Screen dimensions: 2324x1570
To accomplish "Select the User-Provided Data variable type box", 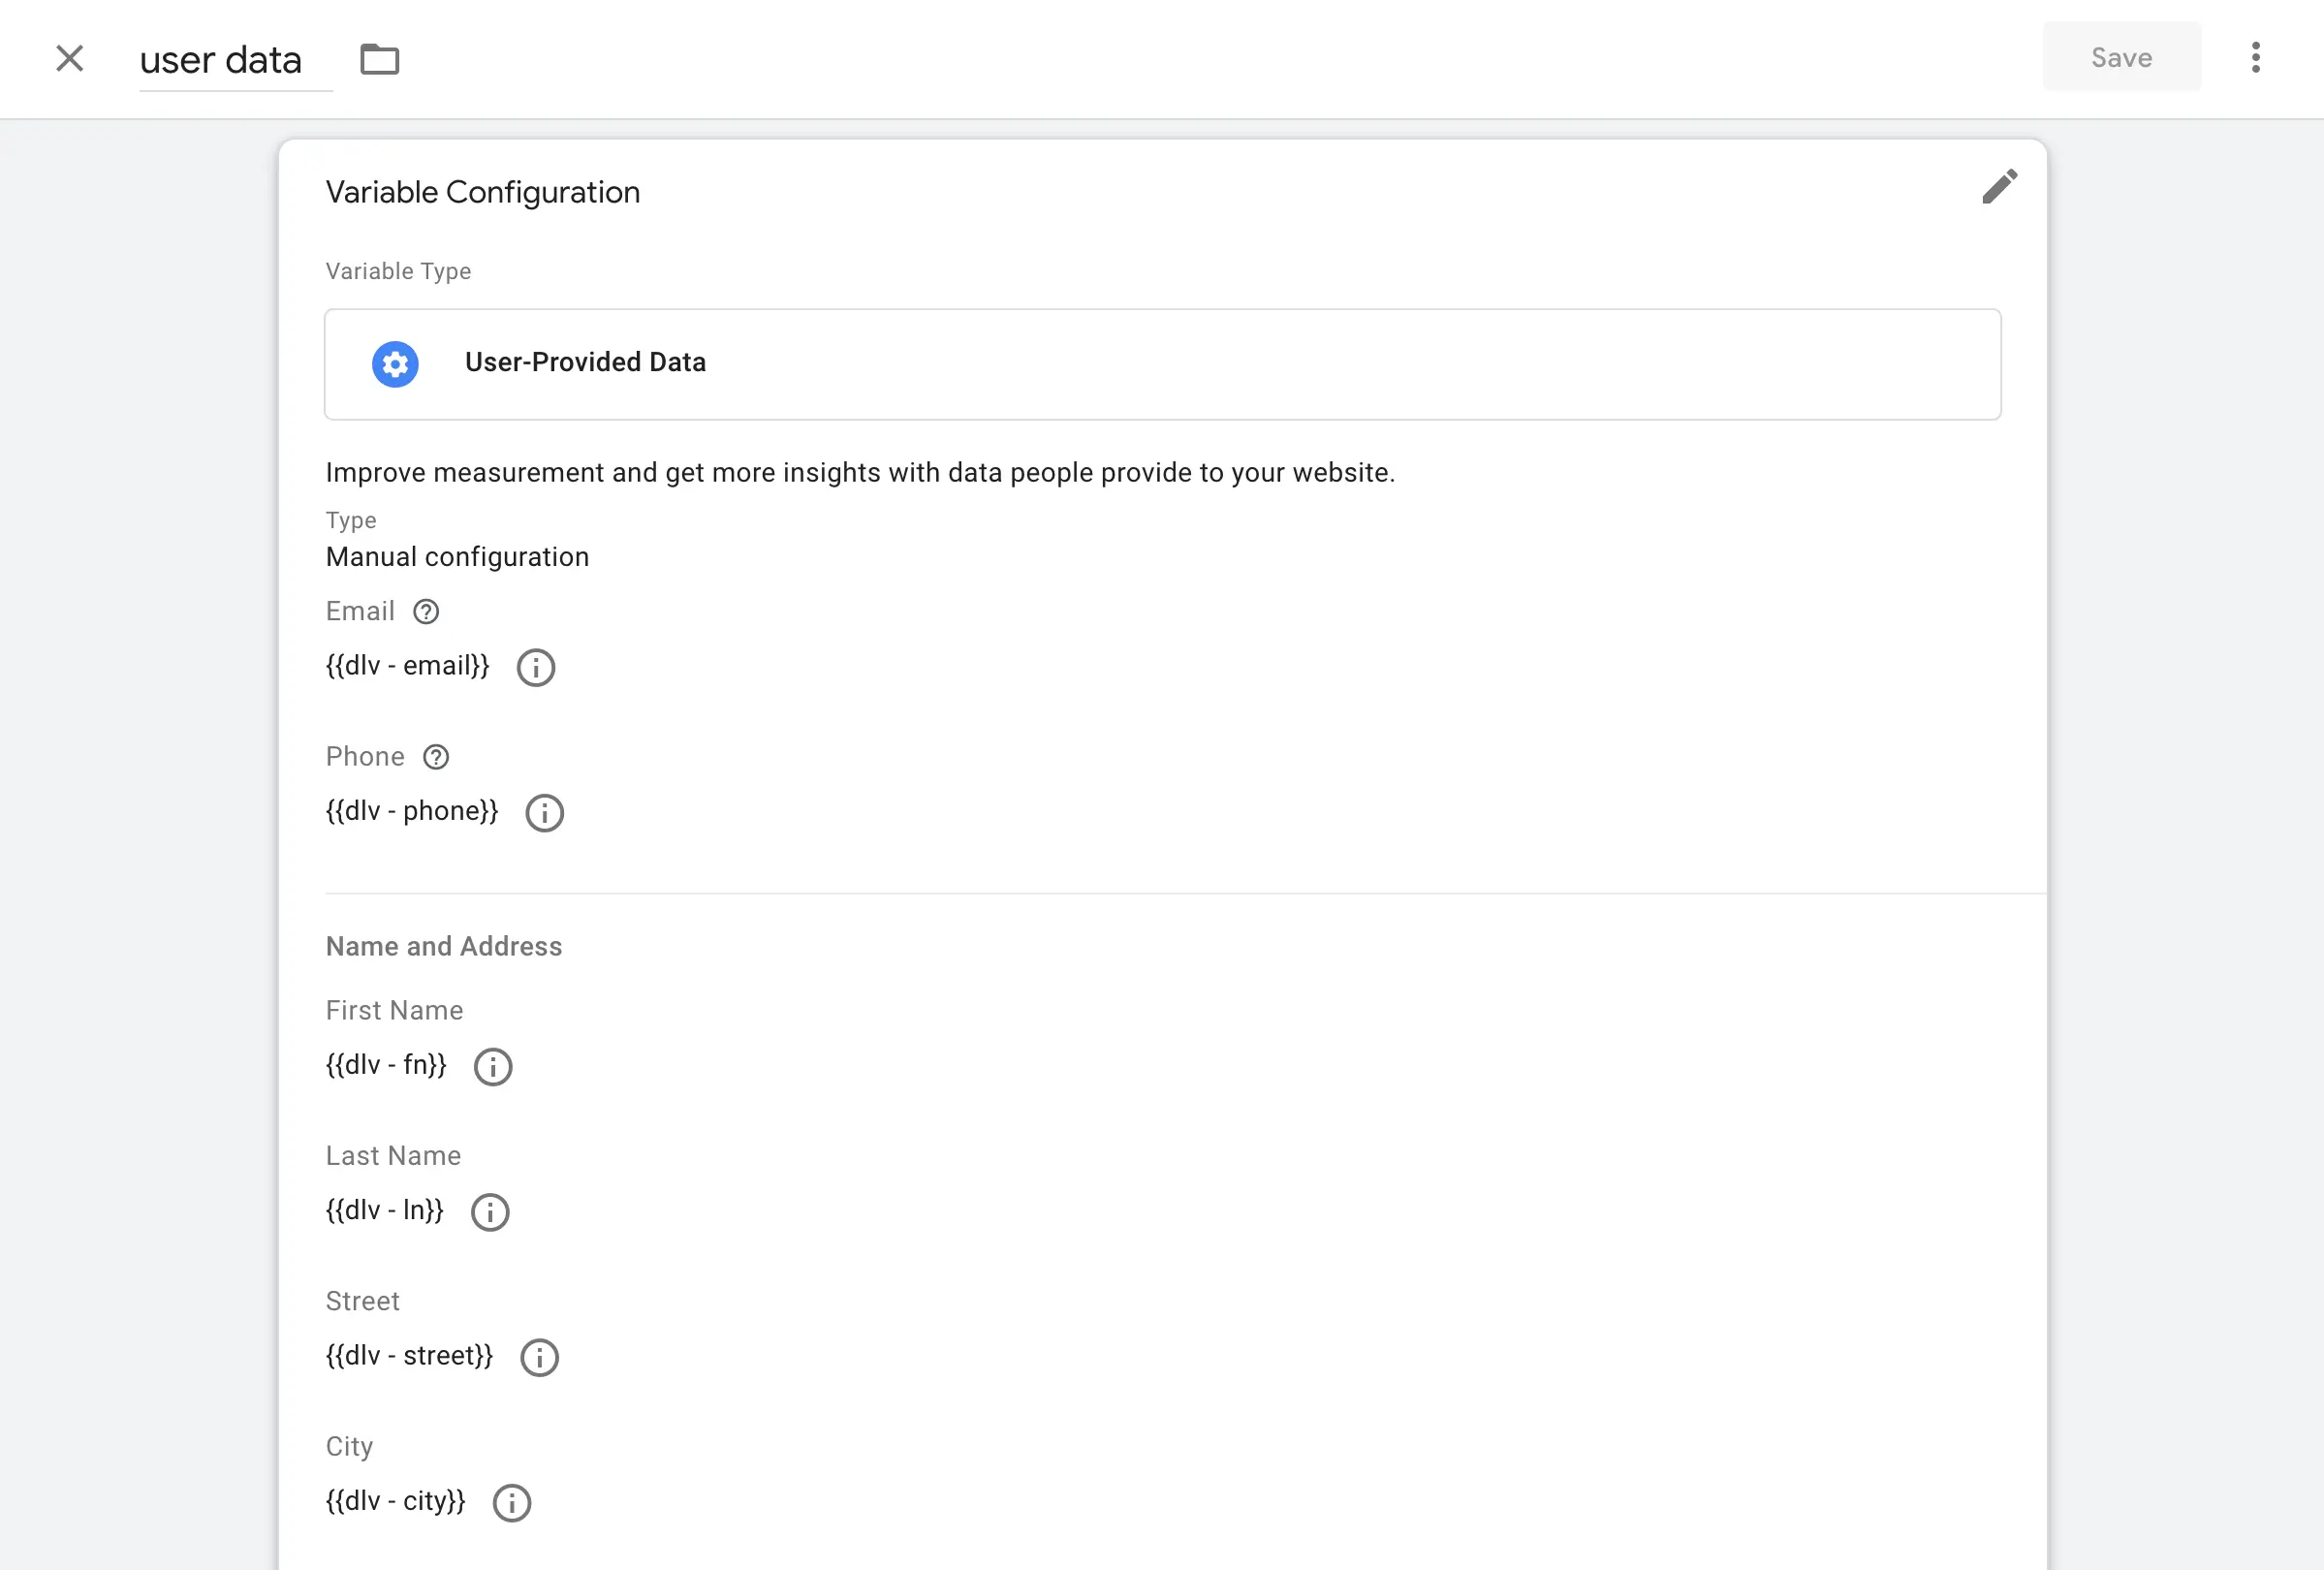I will (x=1162, y=364).
